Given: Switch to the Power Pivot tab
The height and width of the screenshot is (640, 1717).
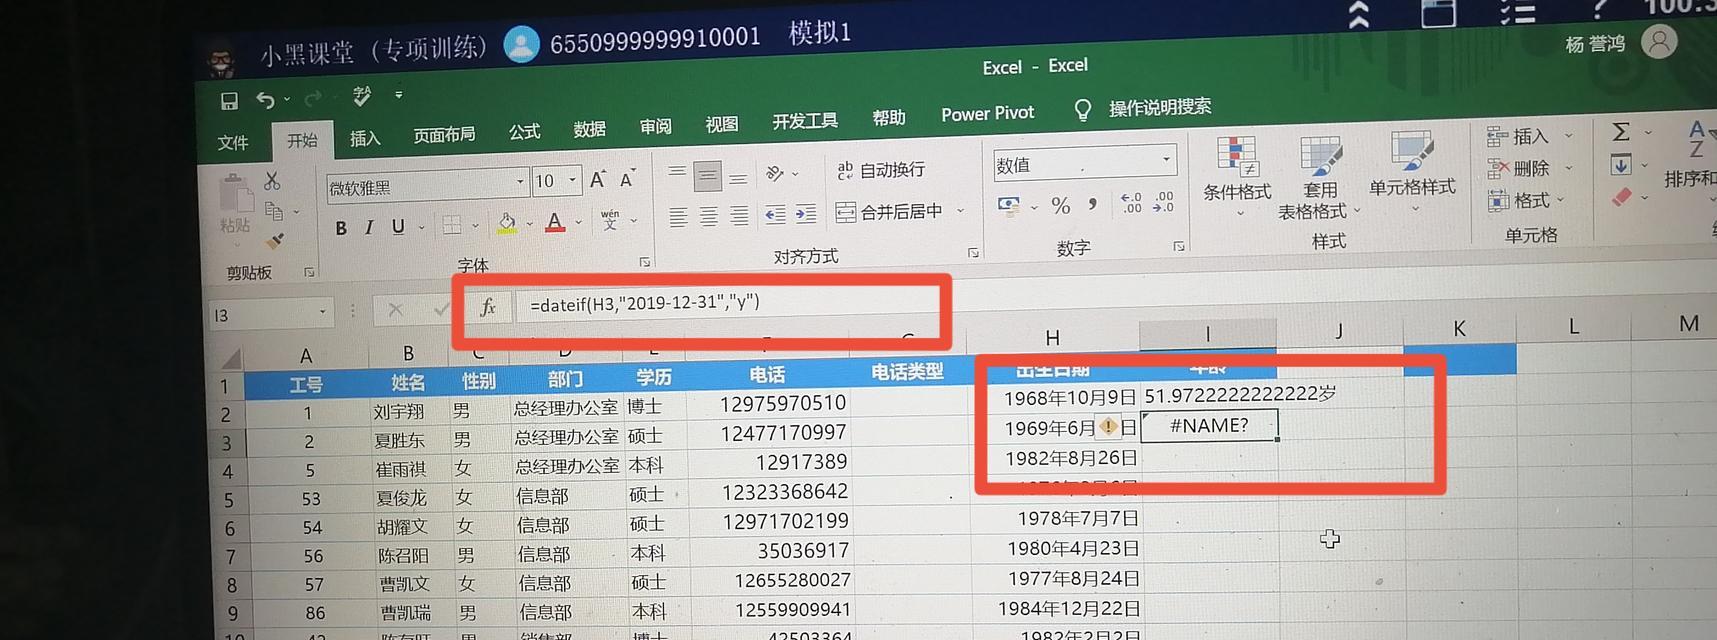Looking at the screenshot, I should (x=988, y=114).
